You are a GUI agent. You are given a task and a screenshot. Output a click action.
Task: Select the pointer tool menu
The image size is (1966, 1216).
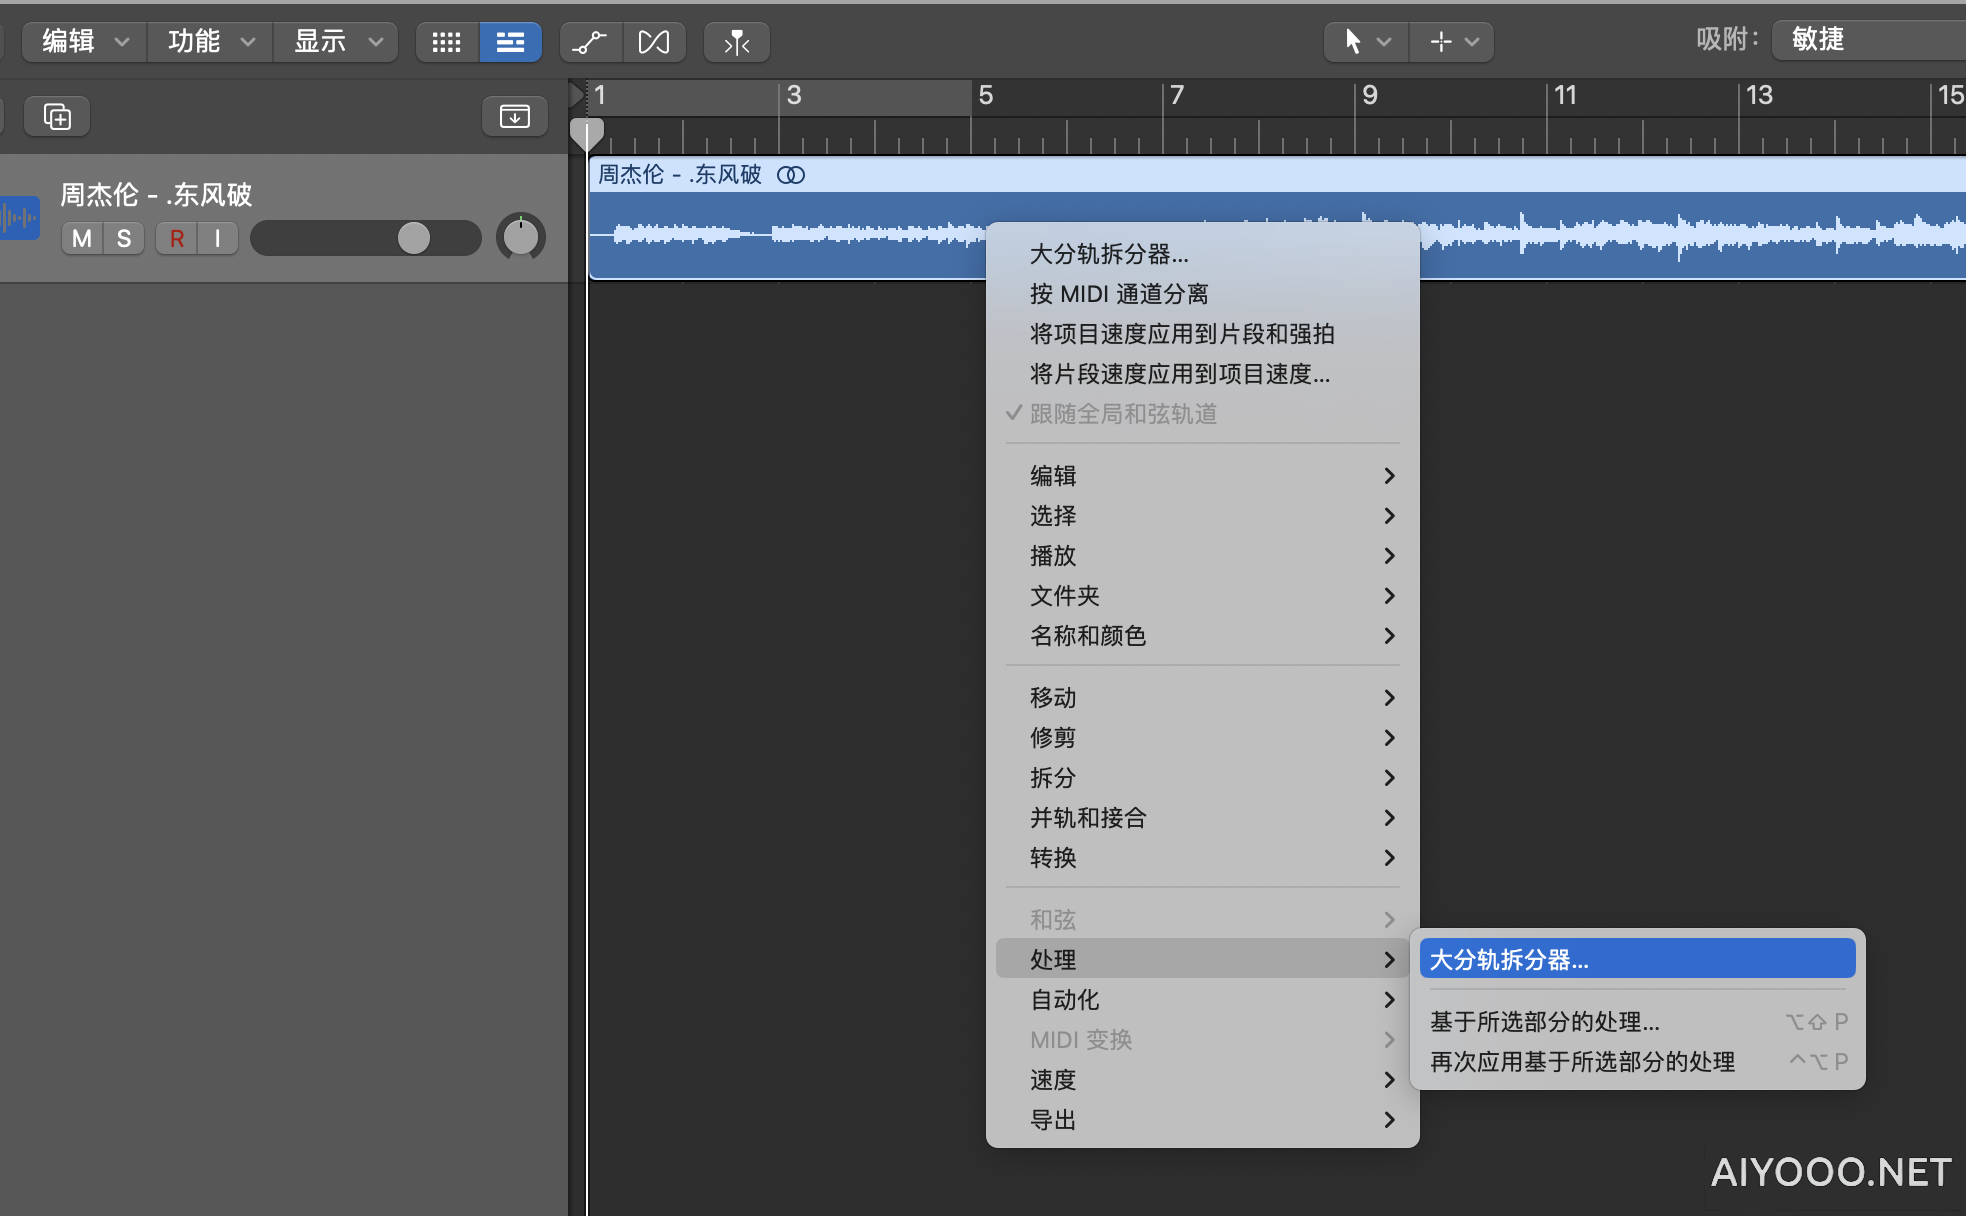(1367, 42)
